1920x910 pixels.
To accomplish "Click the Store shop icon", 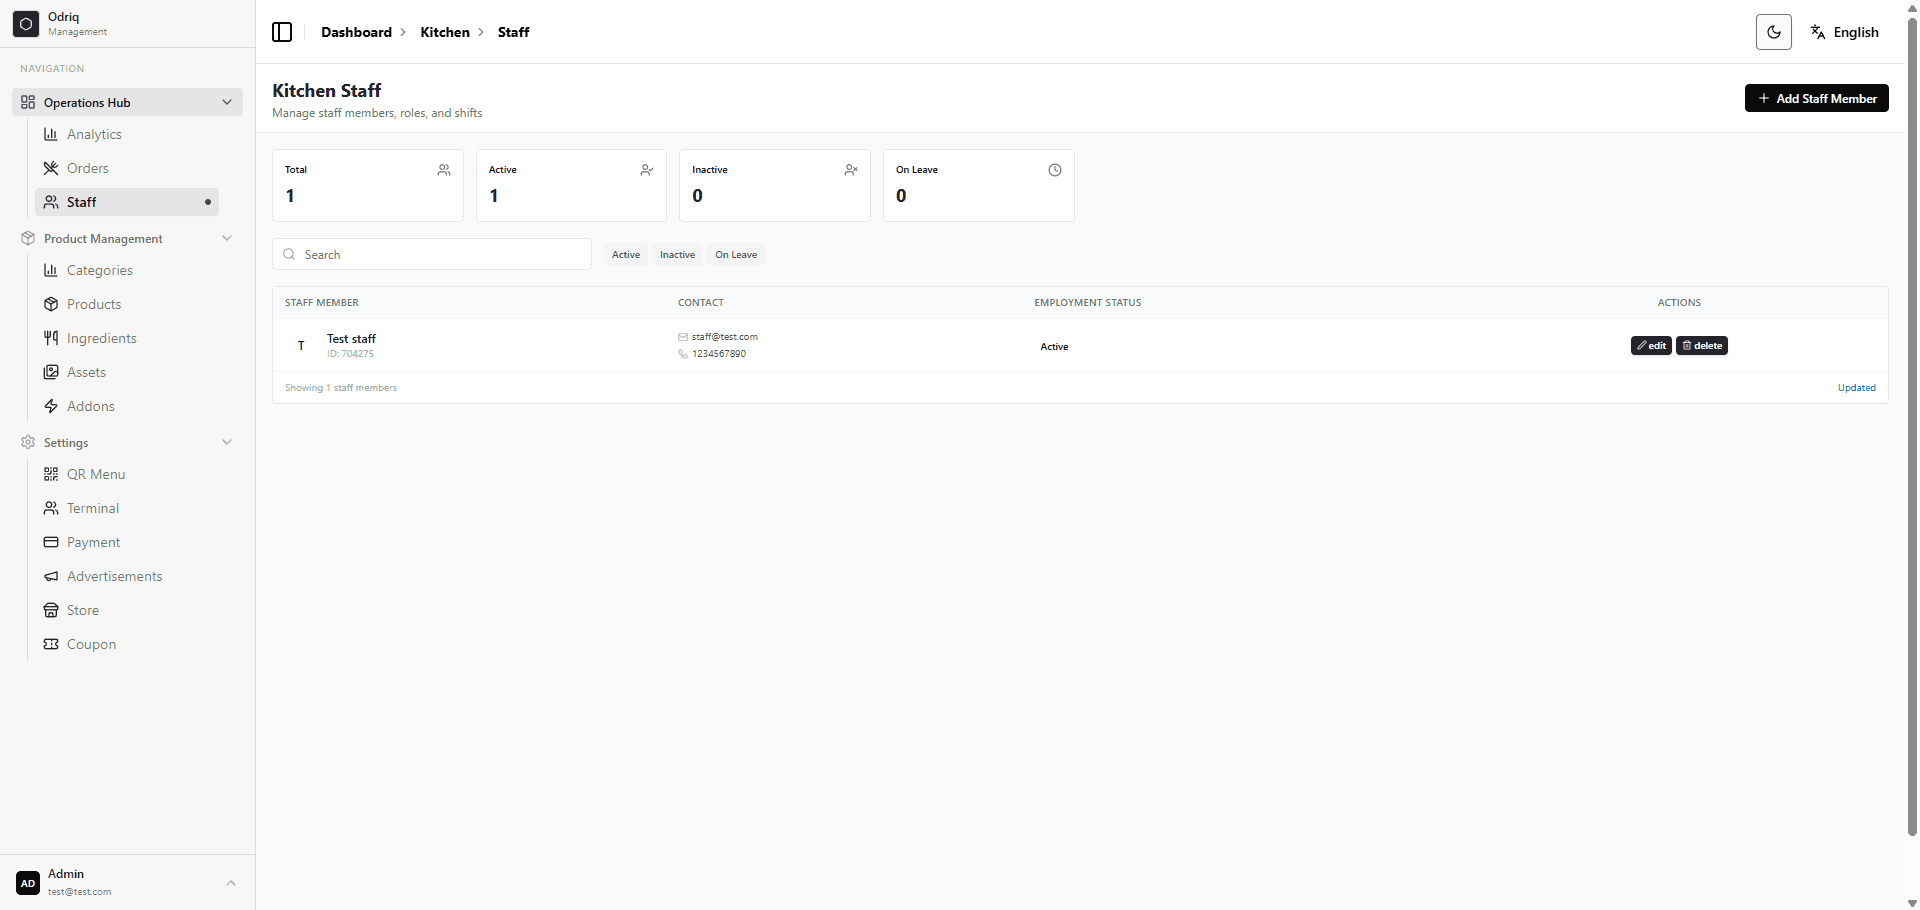I will pos(51,610).
